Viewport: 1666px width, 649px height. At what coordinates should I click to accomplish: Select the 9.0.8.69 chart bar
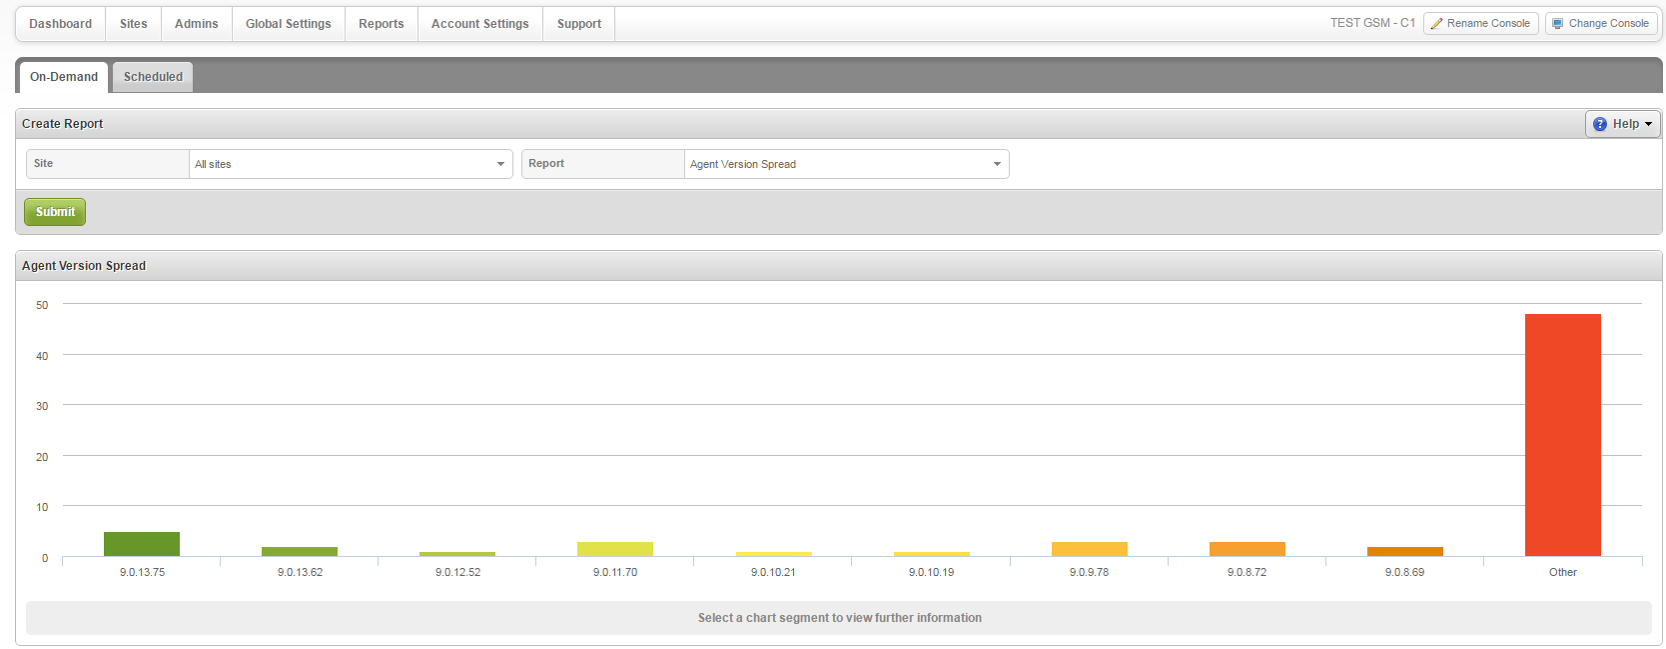point(1405,551)
